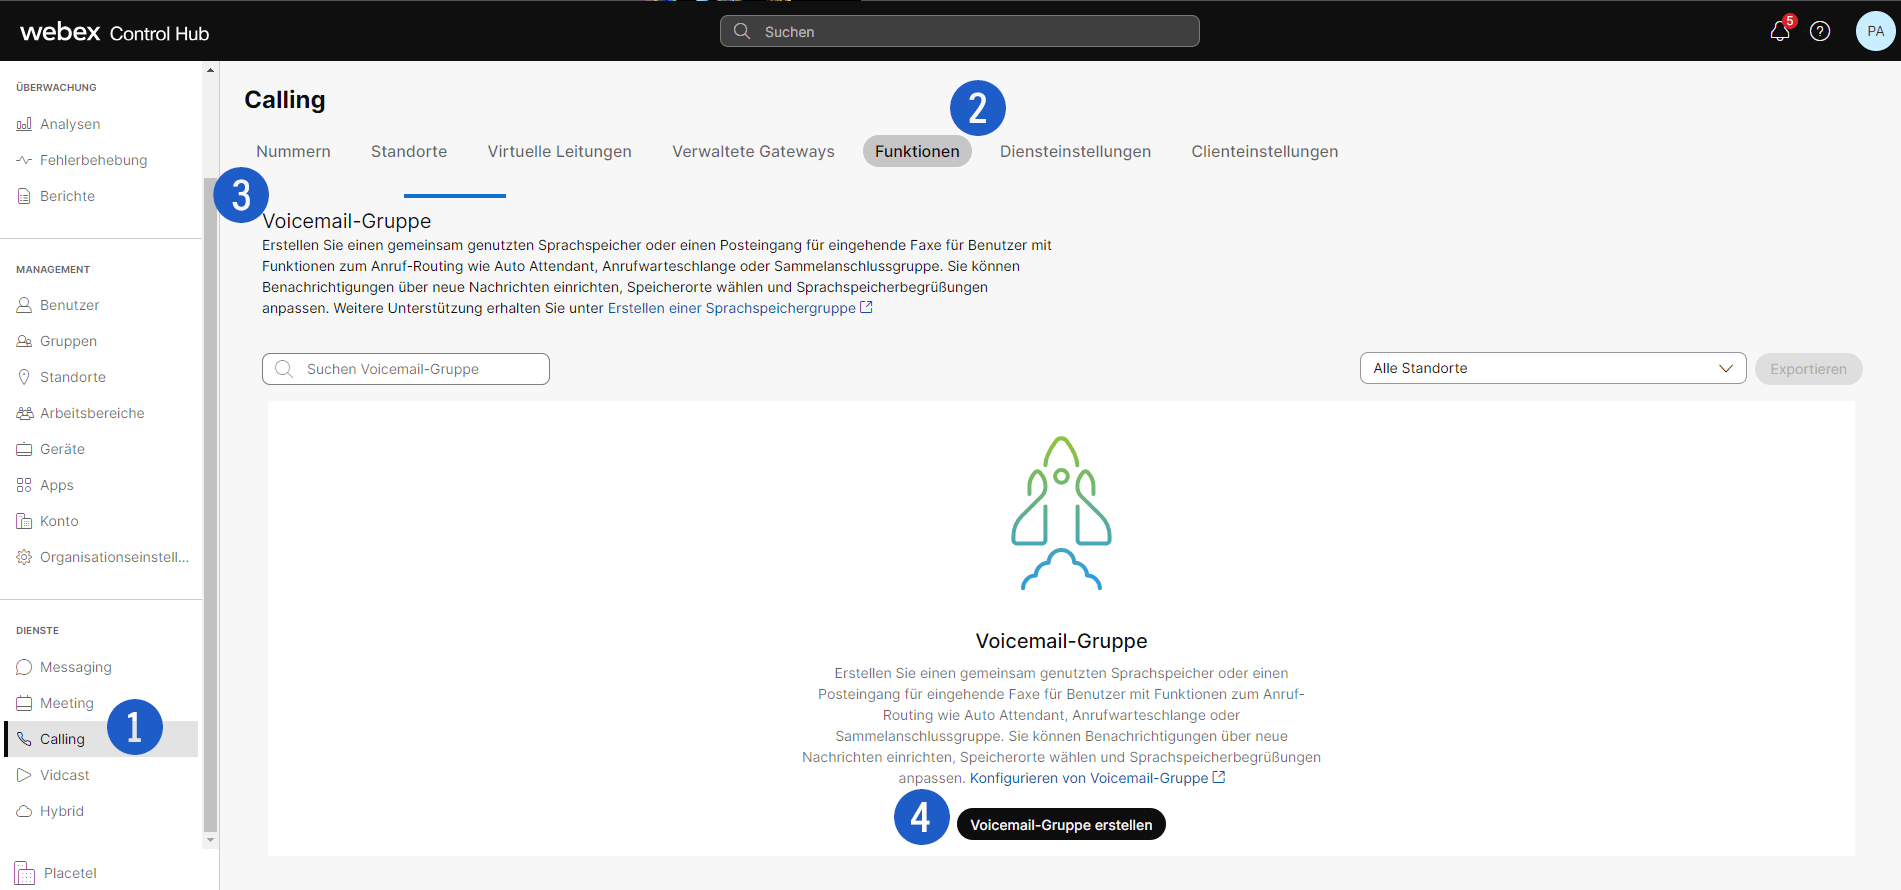Click the Berichte document icon

(x=24, y=196)
